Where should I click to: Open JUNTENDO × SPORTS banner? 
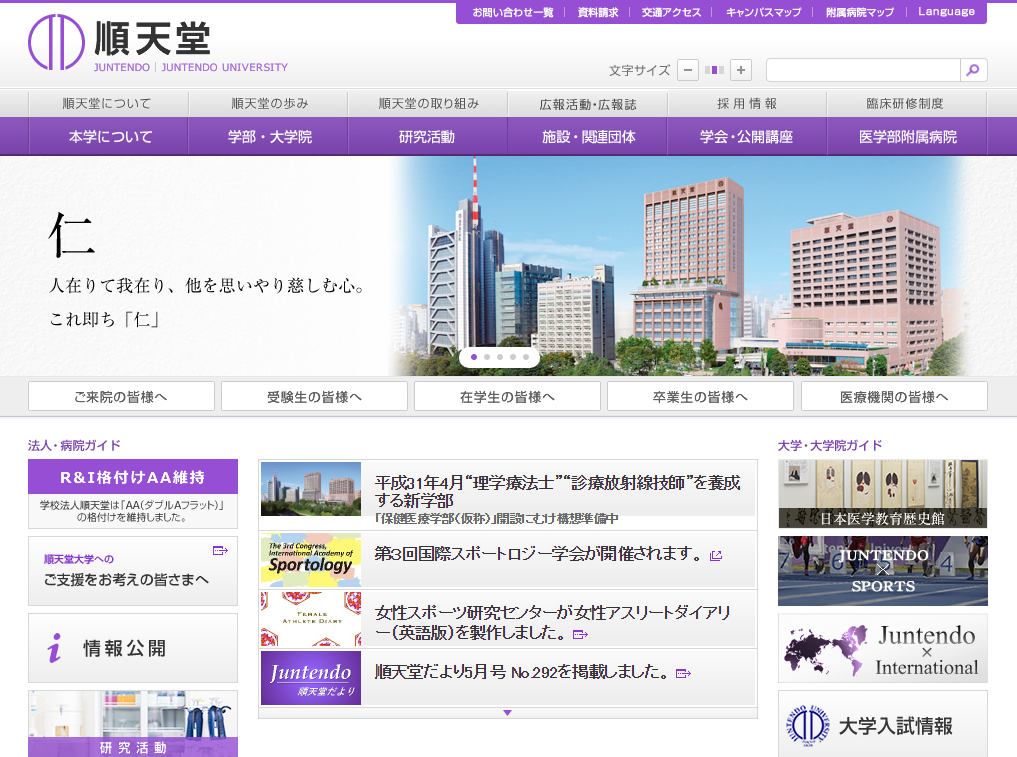pos(883,571)
